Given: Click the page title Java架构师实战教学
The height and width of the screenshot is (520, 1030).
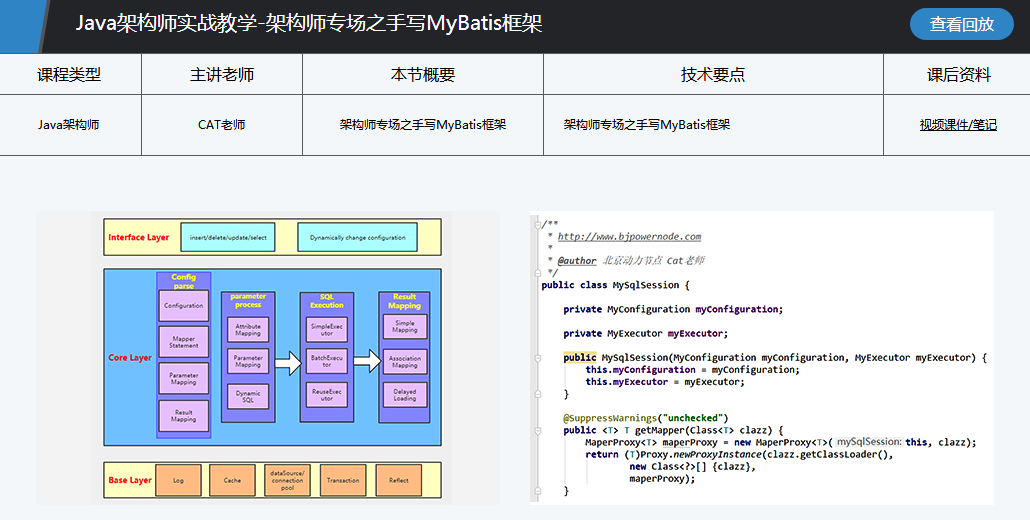Looking at the screenshot, I should click(309, 23).
